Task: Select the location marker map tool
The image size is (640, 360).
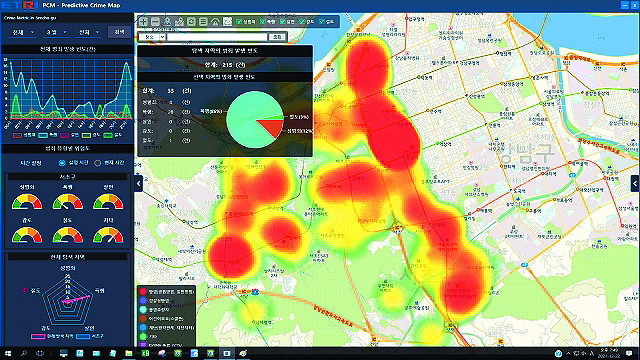Action: pos(179,22)
